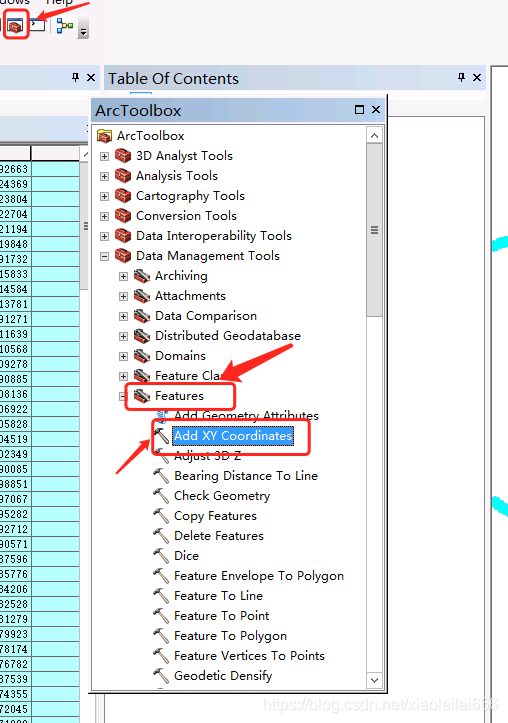Screen dimensions: 508x723
Task: Click the Archiving toolset icon
Action: point(142,276)
